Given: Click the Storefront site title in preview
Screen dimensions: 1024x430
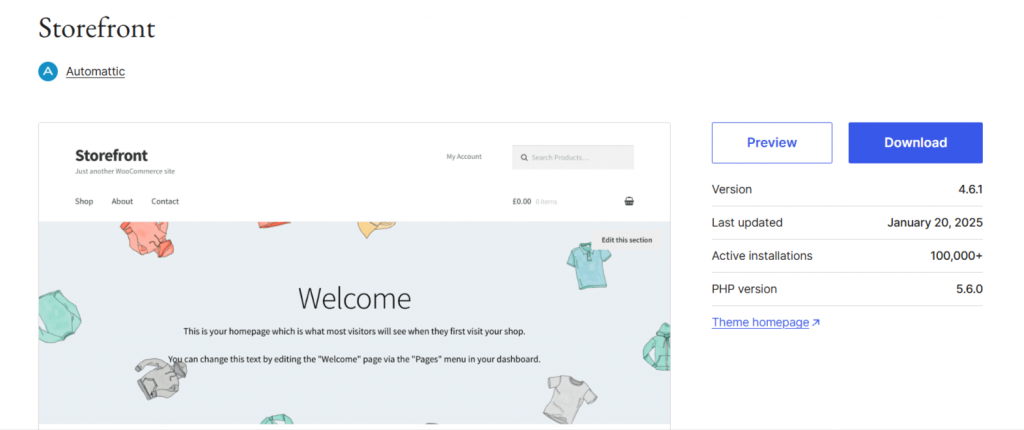Looking at the screenshot, I should point(112,156).
